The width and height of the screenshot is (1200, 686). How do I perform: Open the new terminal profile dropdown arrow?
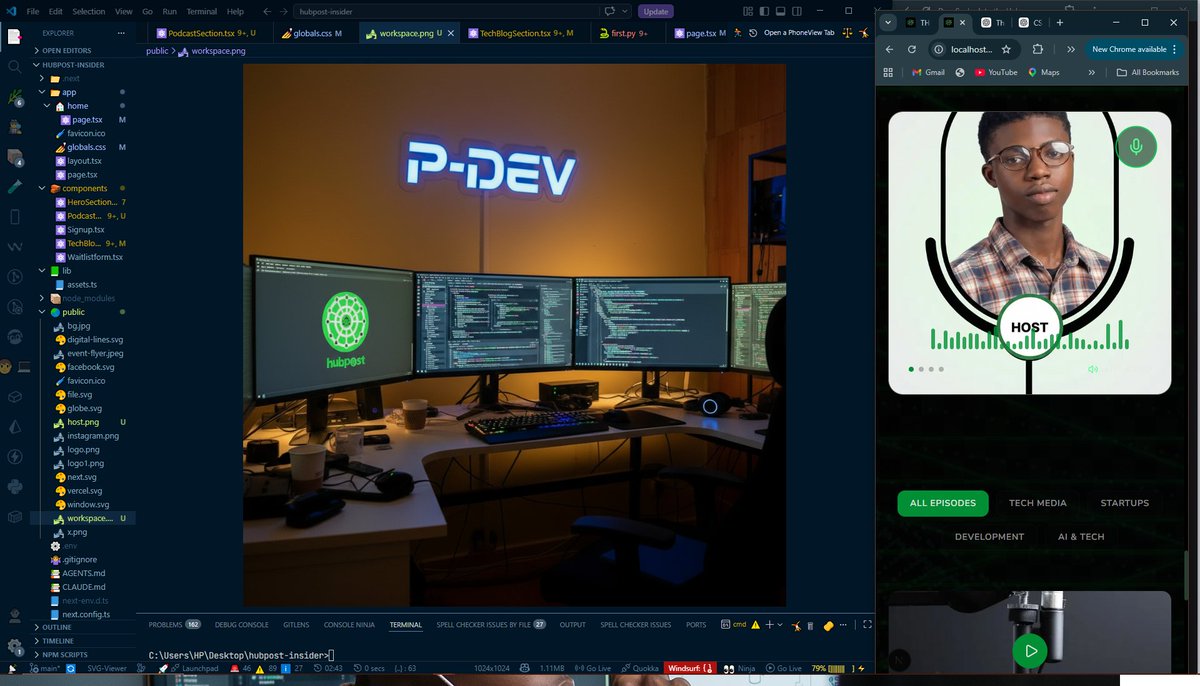(780, 625)
